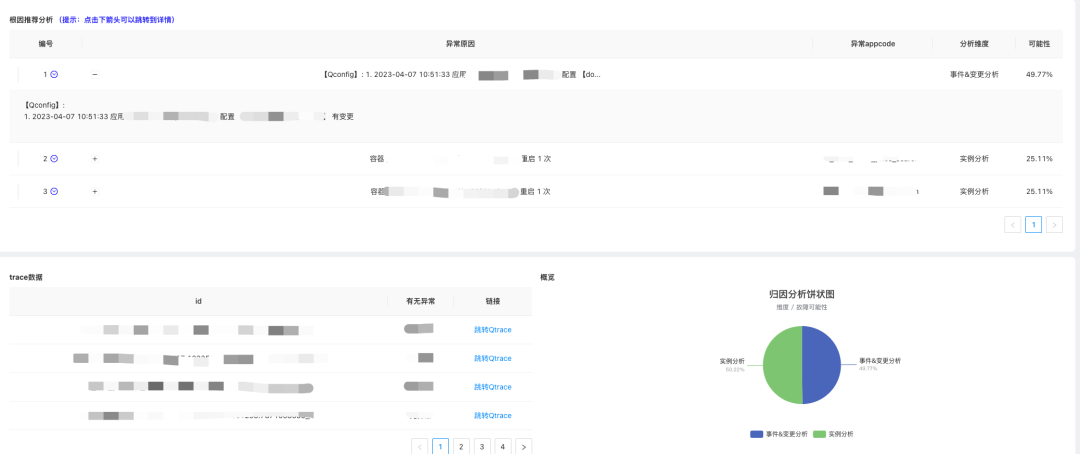Click 事件&变更分析 cell in row 1
Viewport: 1080px width, 454px height.
pyautogui.click(x=974, y=74)
